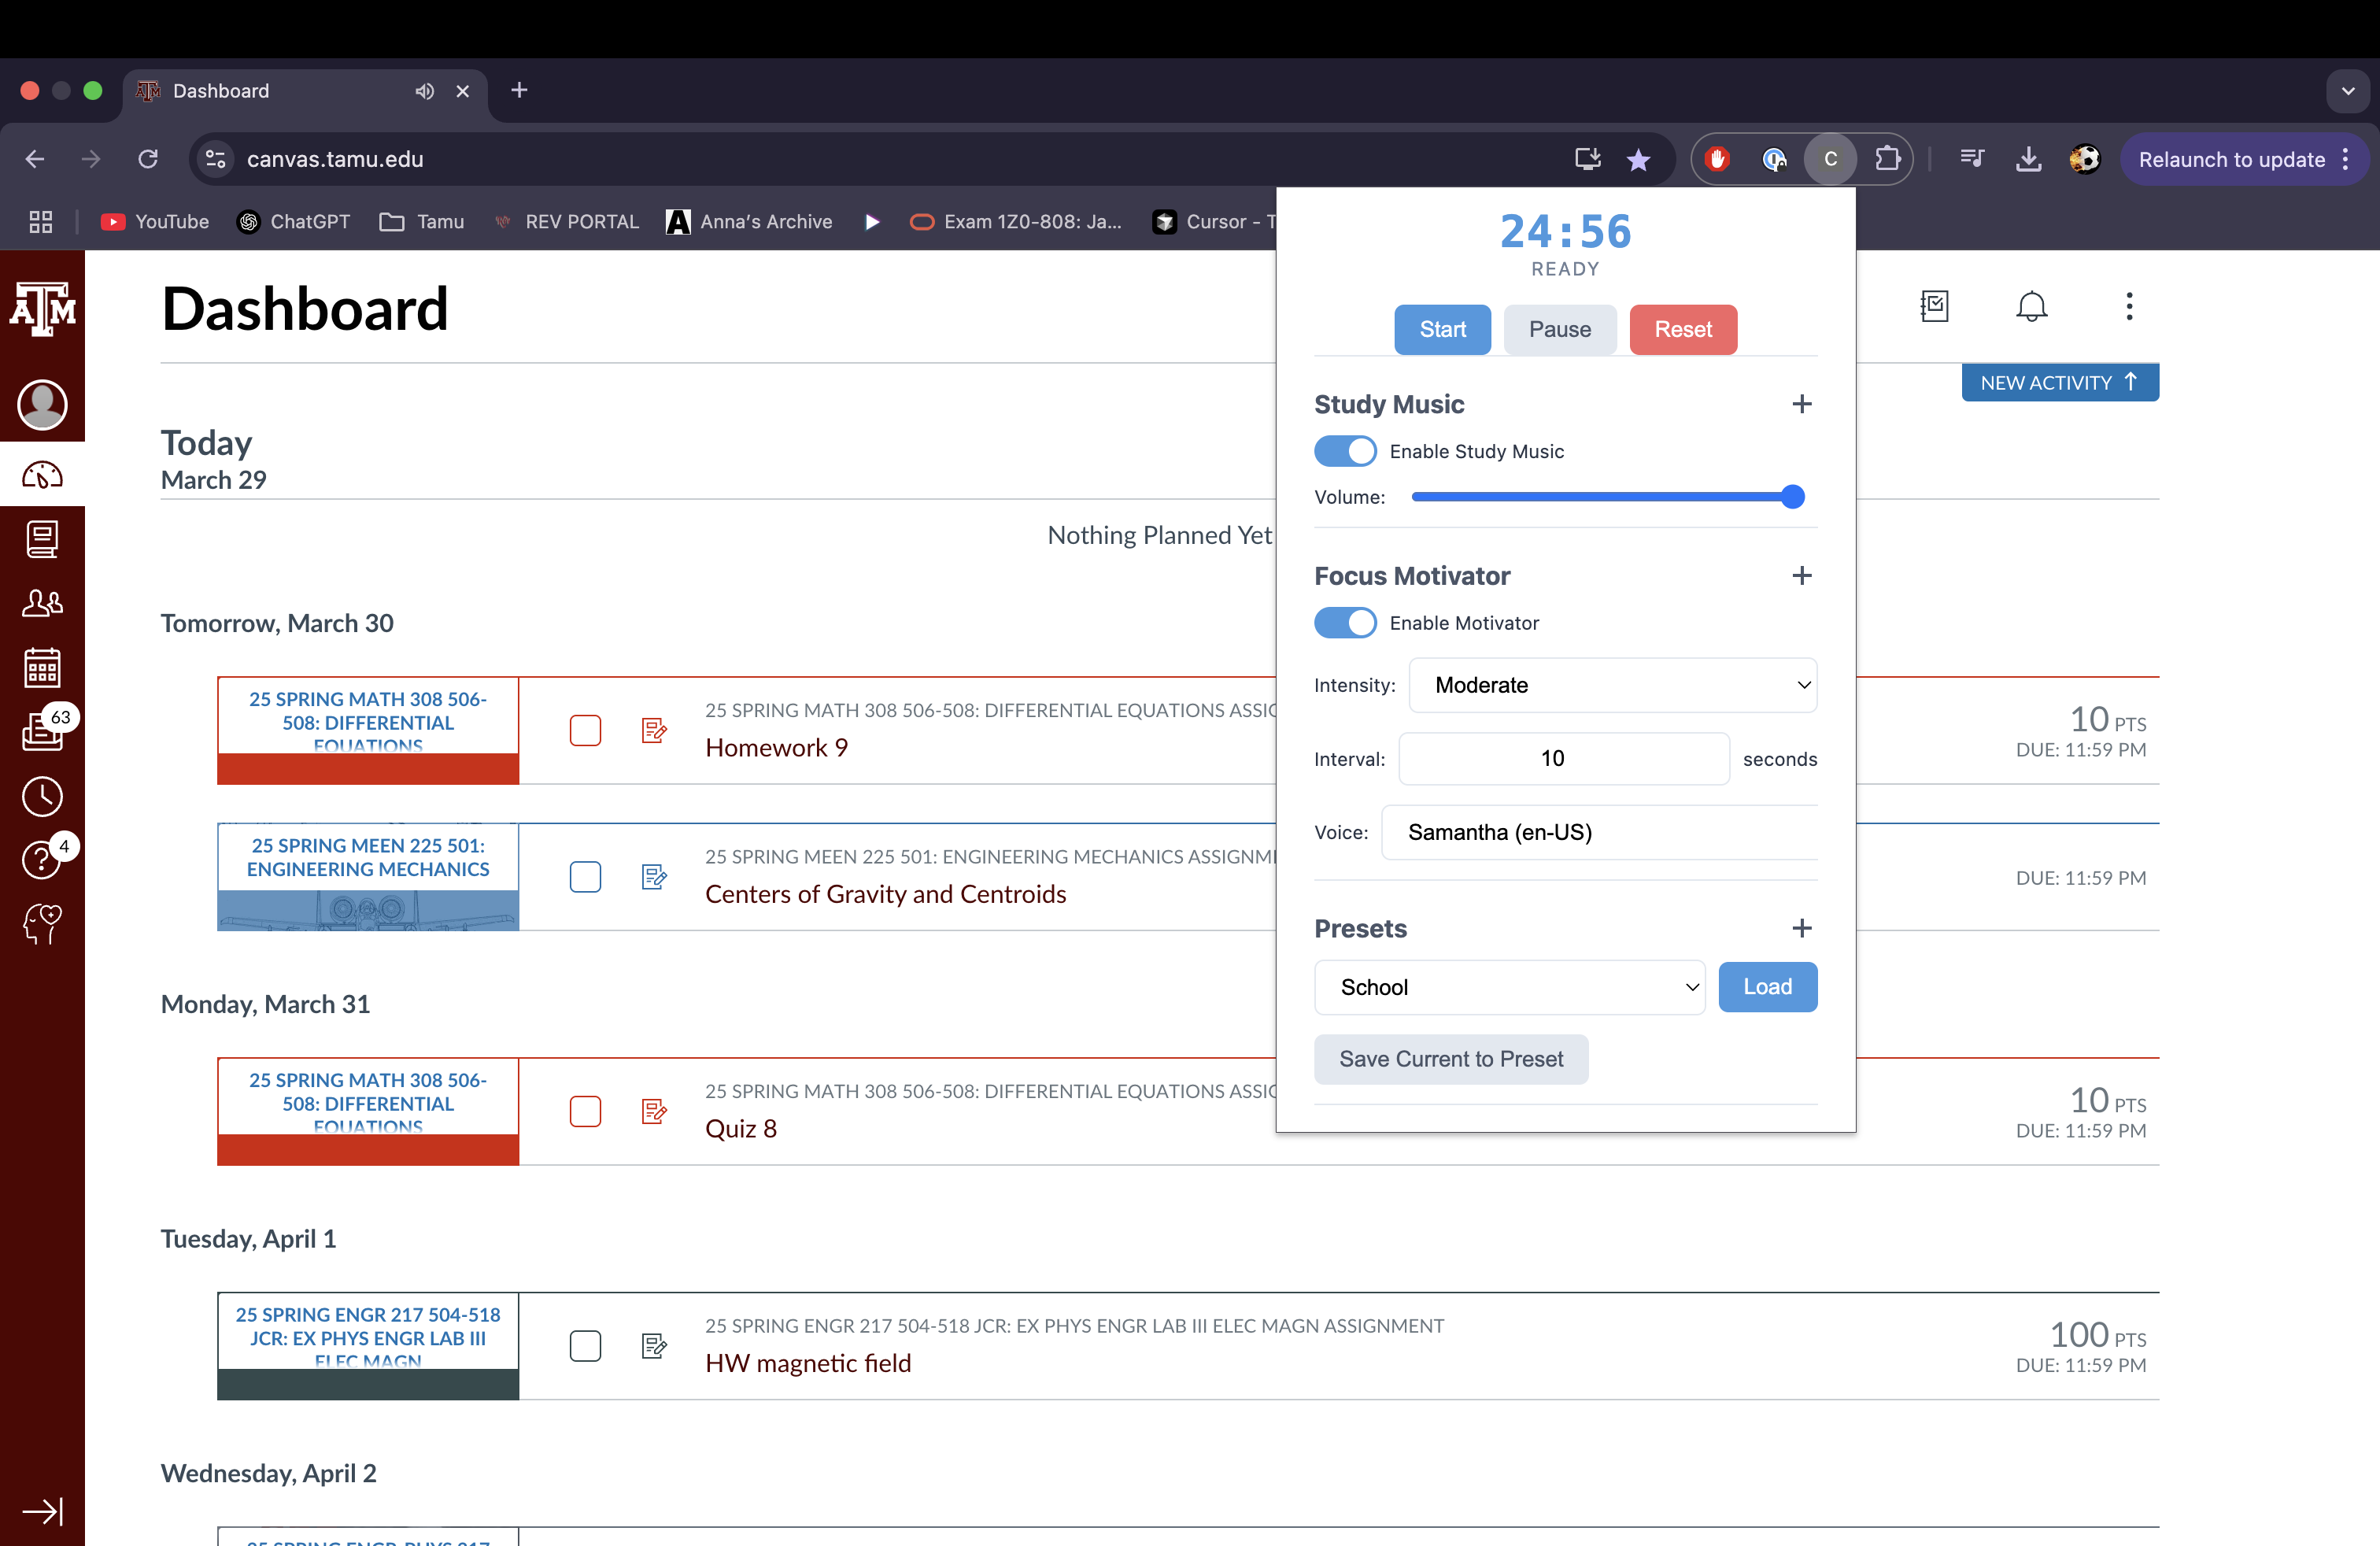Open the School presets dropdown
Viewport: 2380px width, 1546px height.
[1509, 987]
